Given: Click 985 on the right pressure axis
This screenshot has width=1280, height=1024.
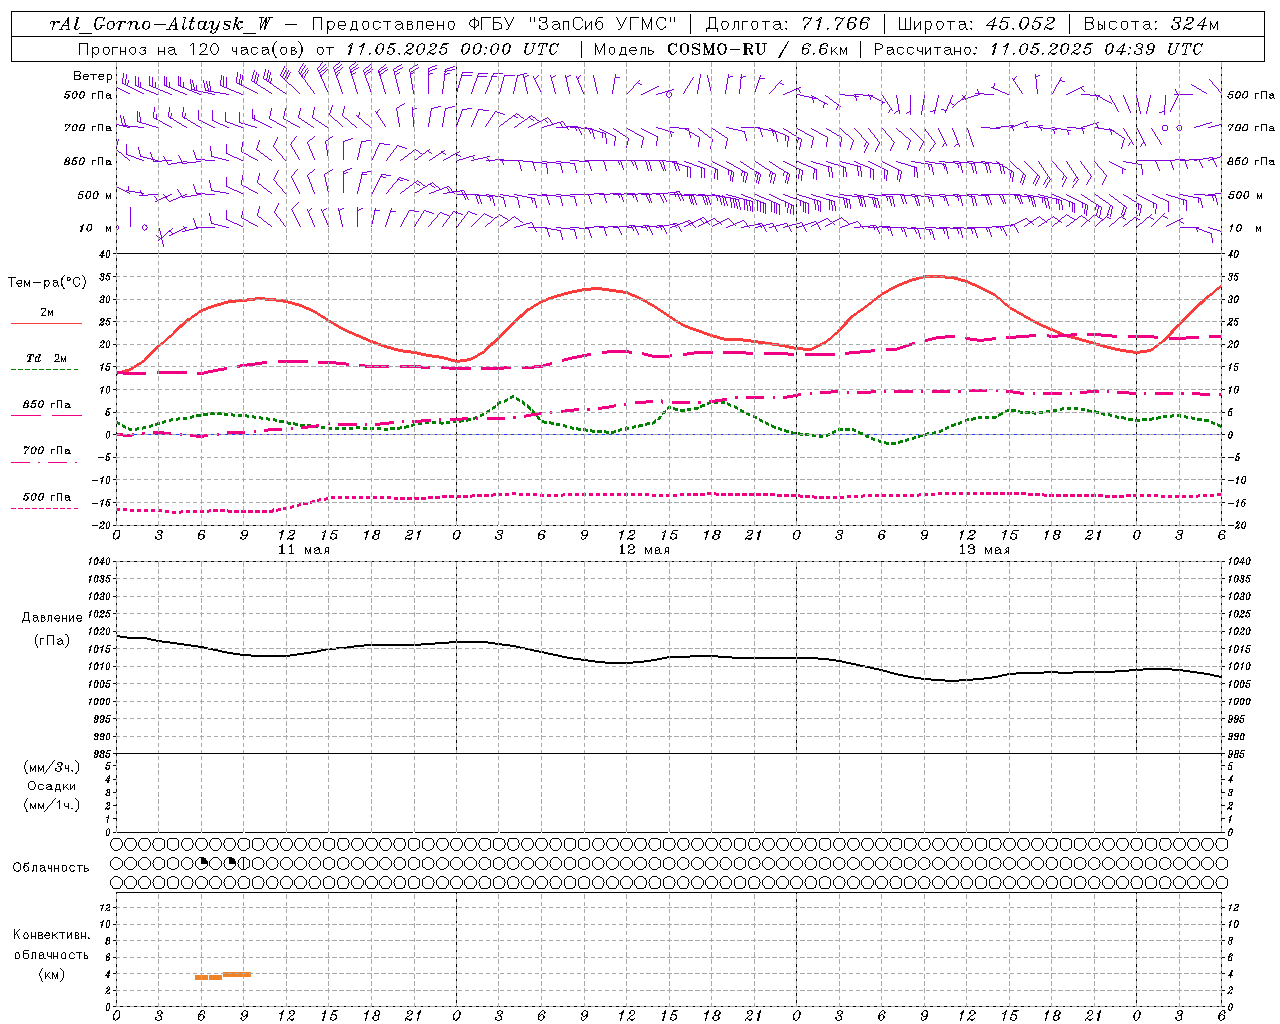Looking at the screenshot, I should [x=1238, y=754].
